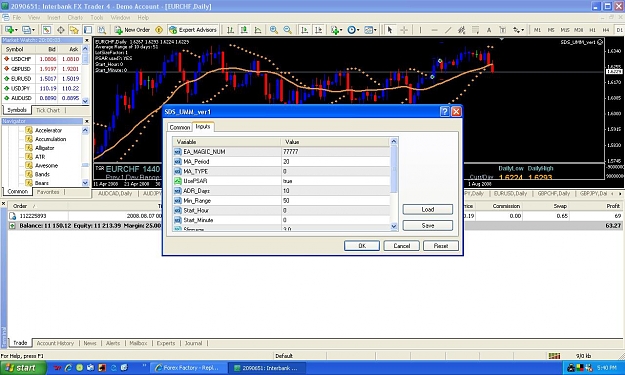
Task: Select the trendline drawing tool
Action: (x=448, y=30)
